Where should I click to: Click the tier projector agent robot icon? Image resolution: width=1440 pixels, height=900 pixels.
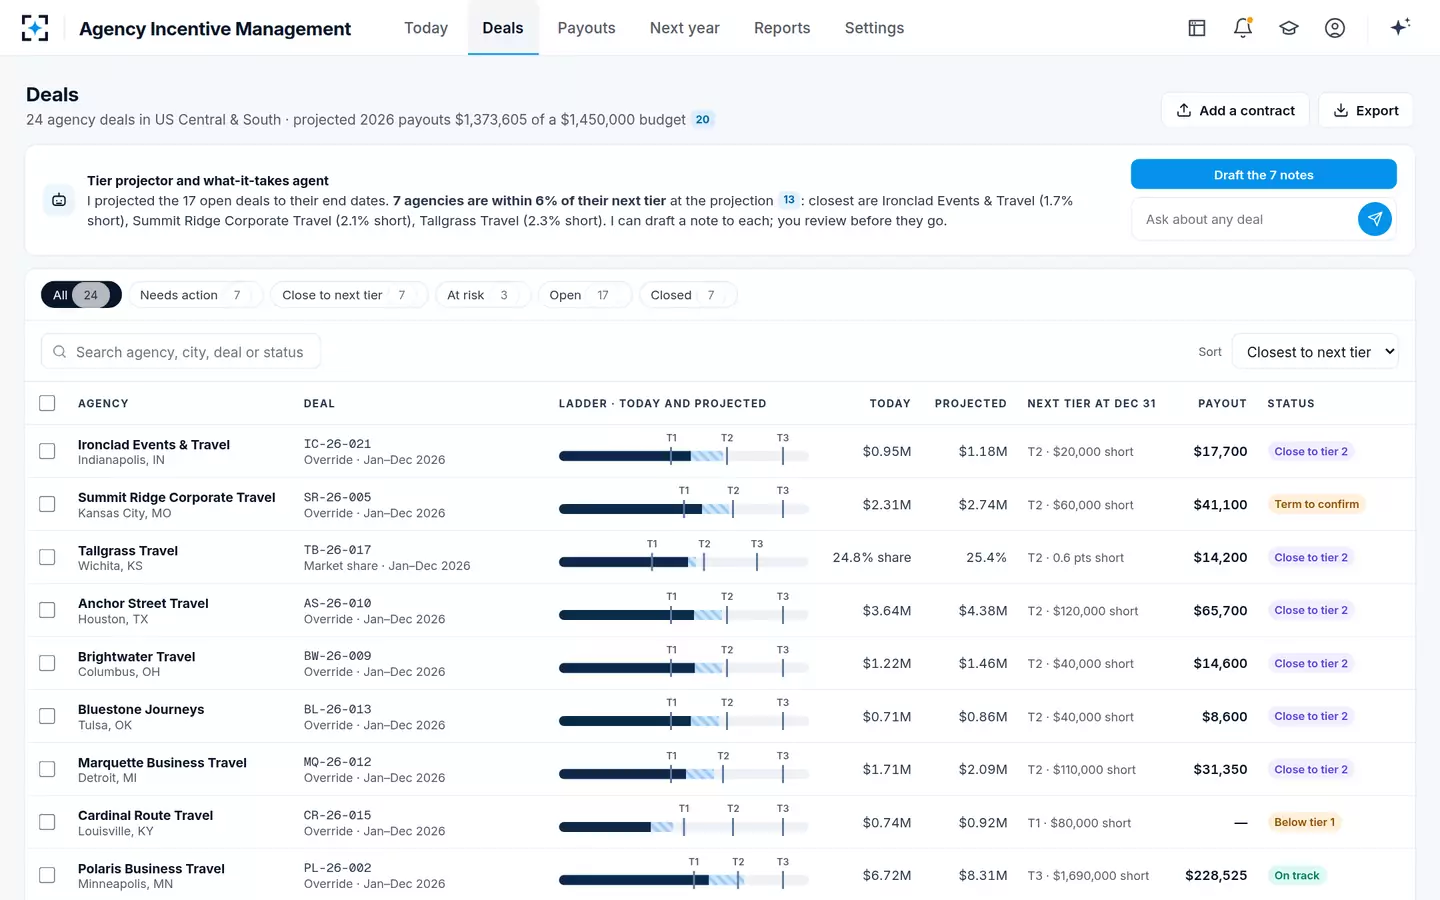[x=59, y=200]
